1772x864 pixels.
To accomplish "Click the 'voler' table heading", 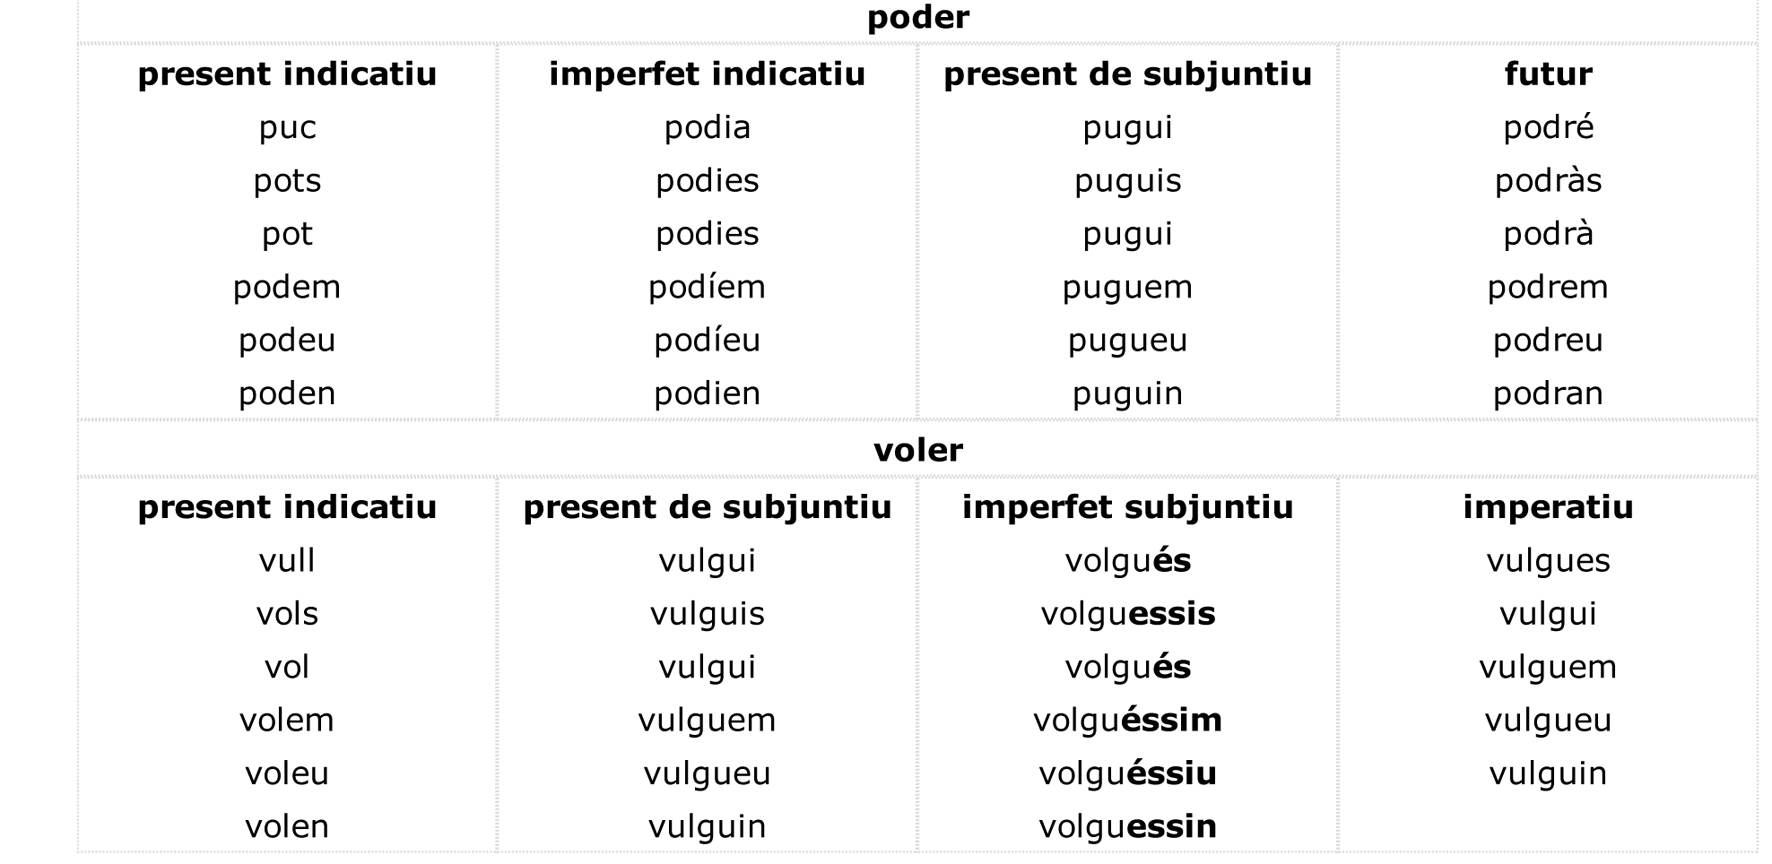I will pos(917,450).
